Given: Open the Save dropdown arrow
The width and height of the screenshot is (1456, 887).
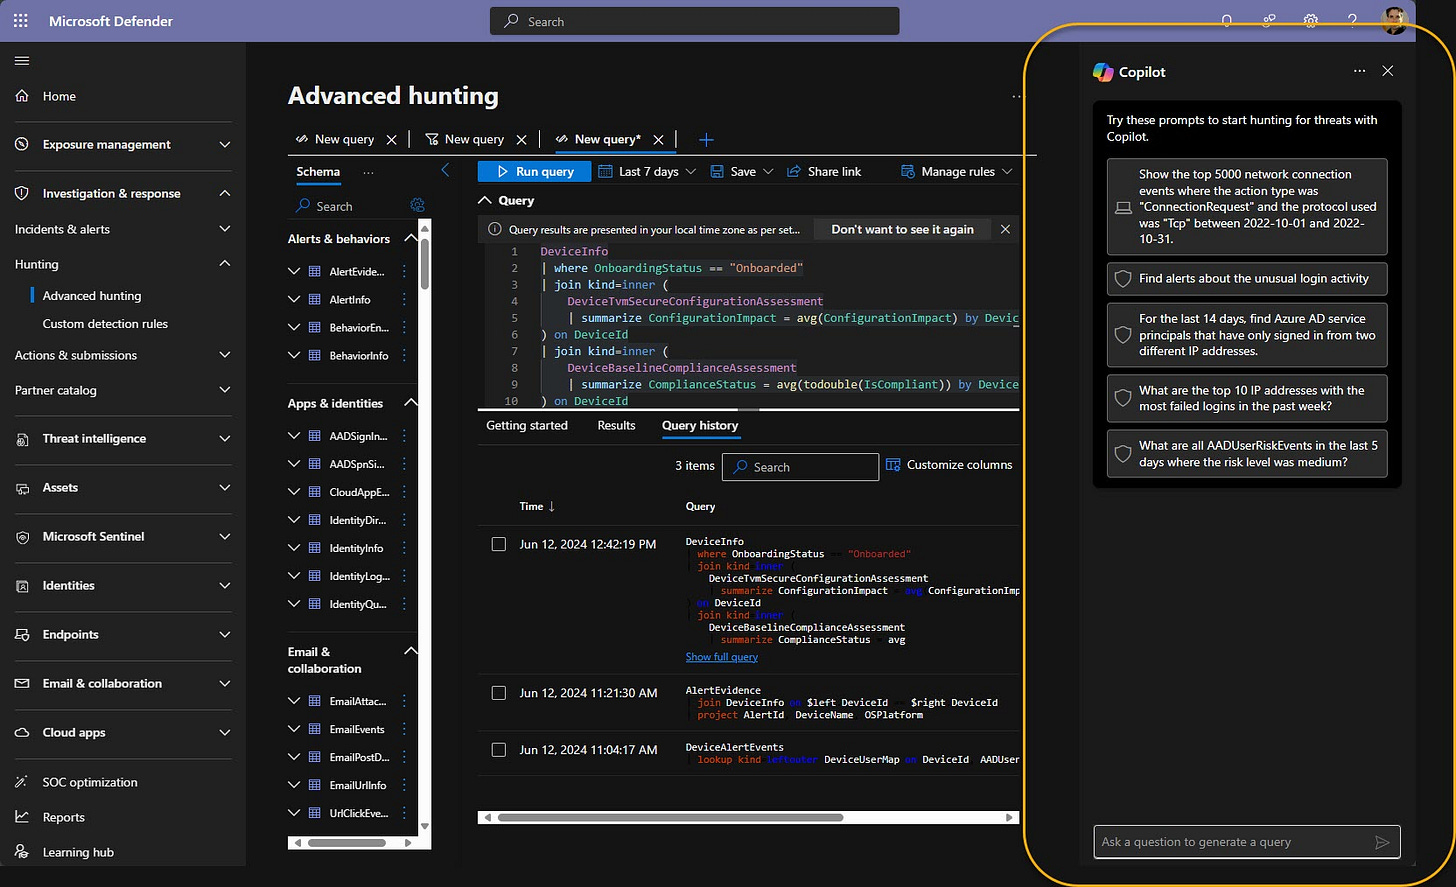Looking at the screenshot, I should (768, 171).
